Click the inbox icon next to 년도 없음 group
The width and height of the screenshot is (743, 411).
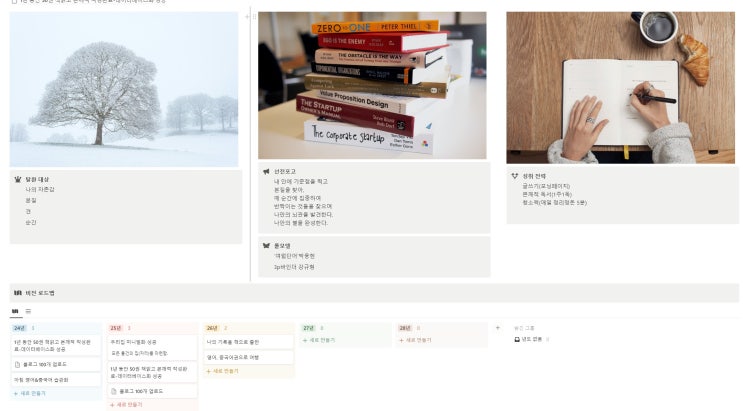pyautogui.click(x=517, y=339)
